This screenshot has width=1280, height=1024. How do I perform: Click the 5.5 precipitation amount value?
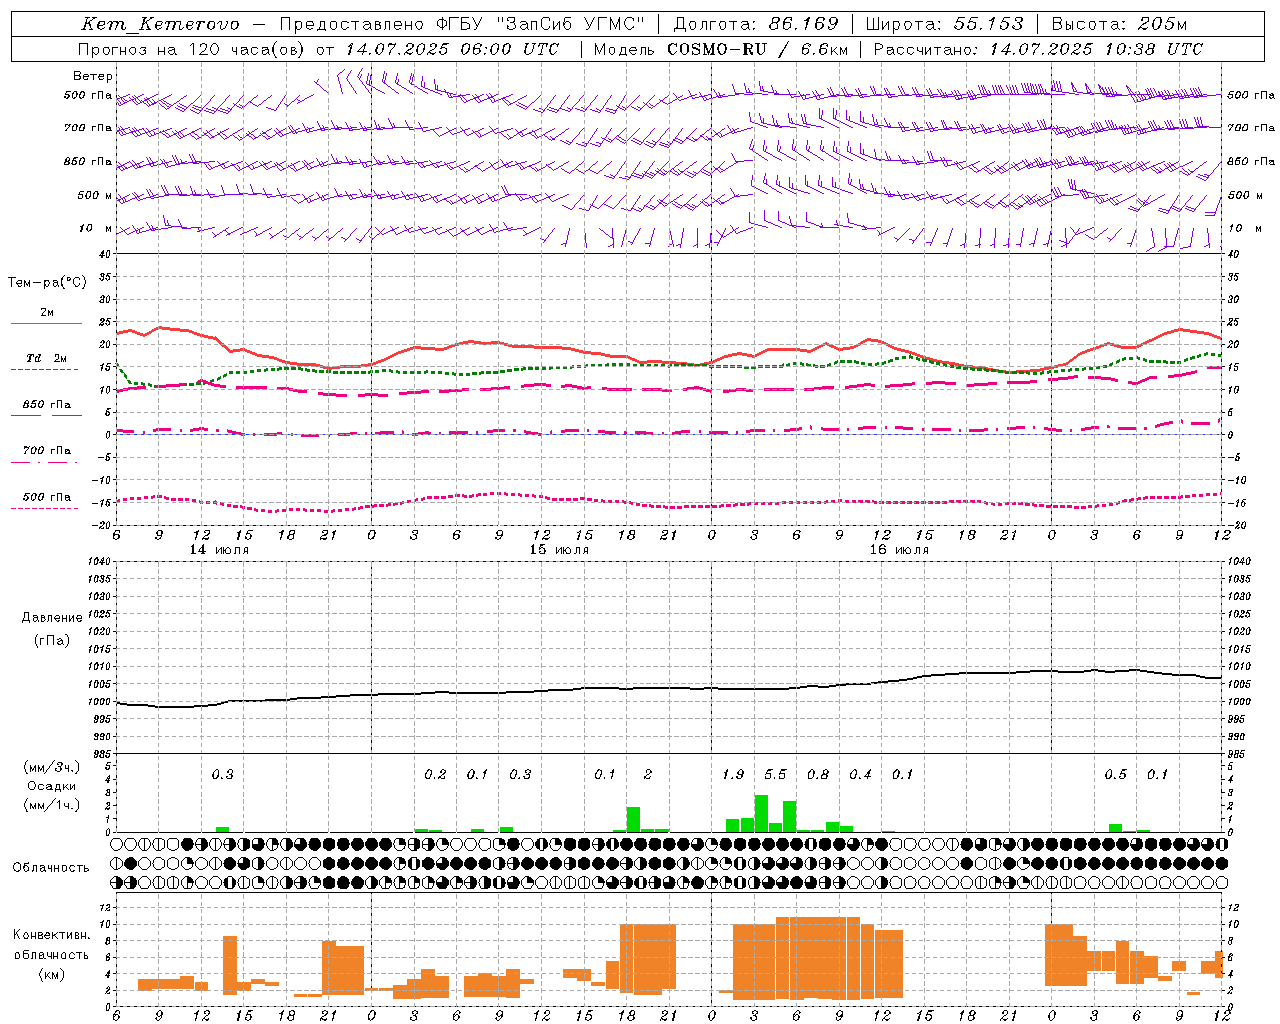click(x=775, y=775)
